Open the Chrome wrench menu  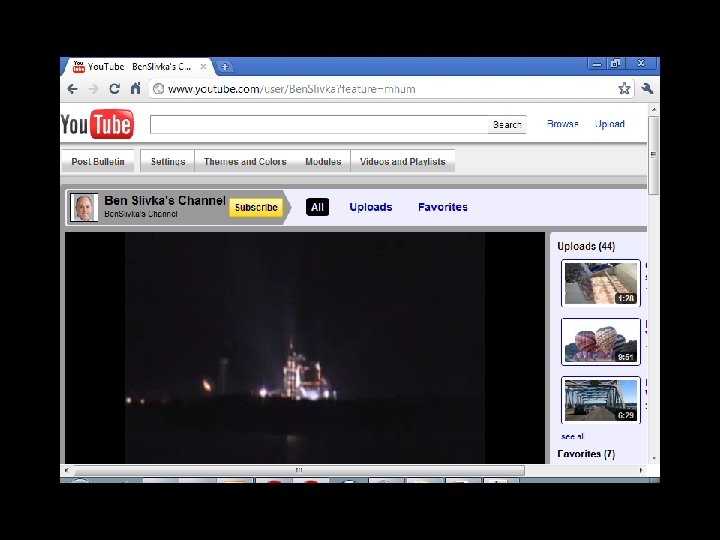(x=648, y=88)
